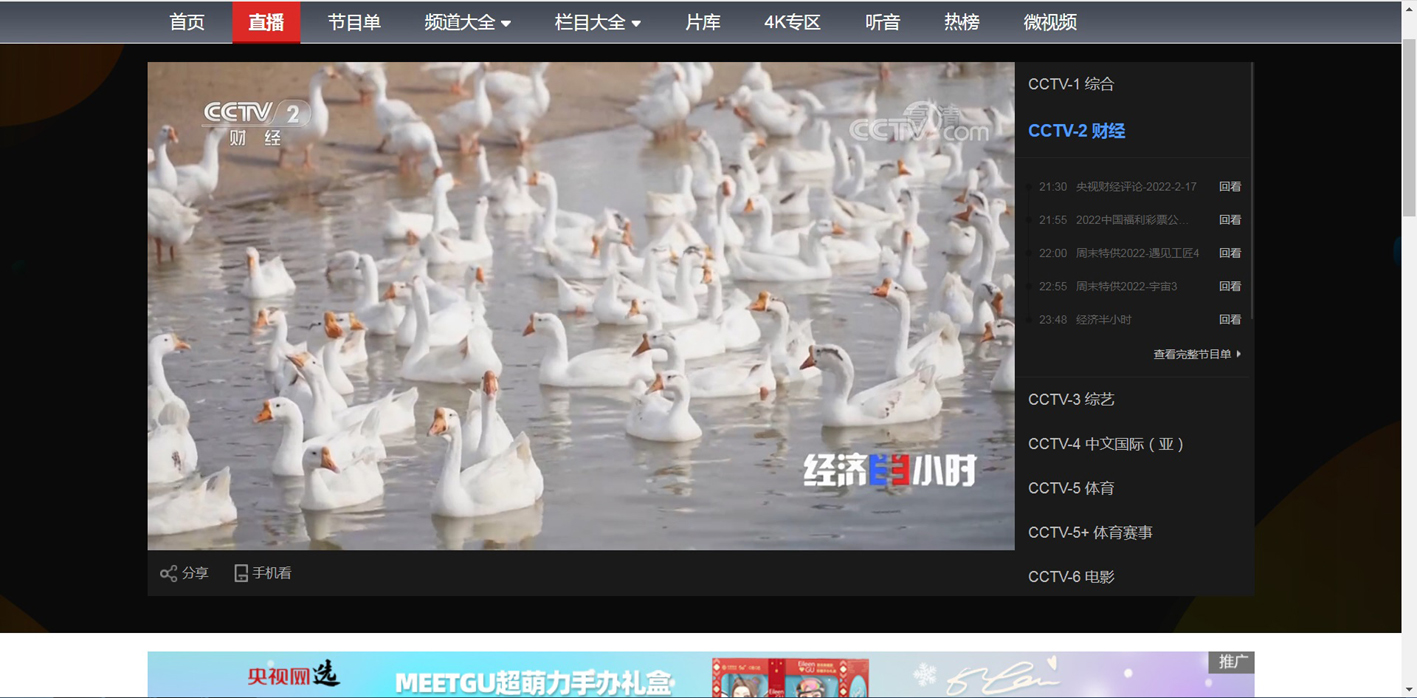This screenshot has height=698, width=1417.
Task: Select the CCTV-2 财经 channel heading
Action: pos(1077,131)
